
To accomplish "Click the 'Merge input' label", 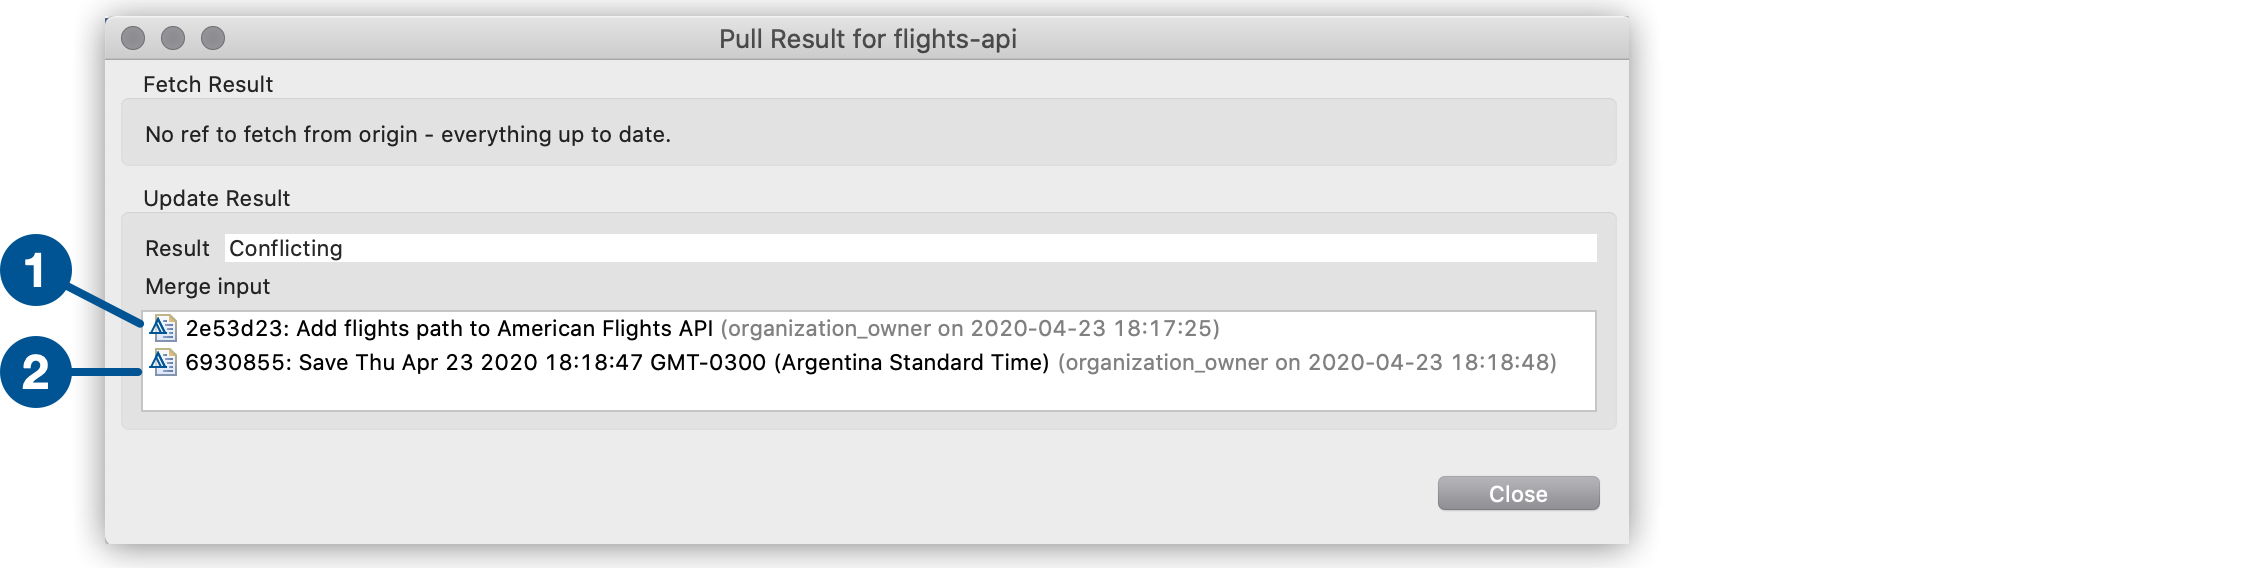I will pos(207,286).
